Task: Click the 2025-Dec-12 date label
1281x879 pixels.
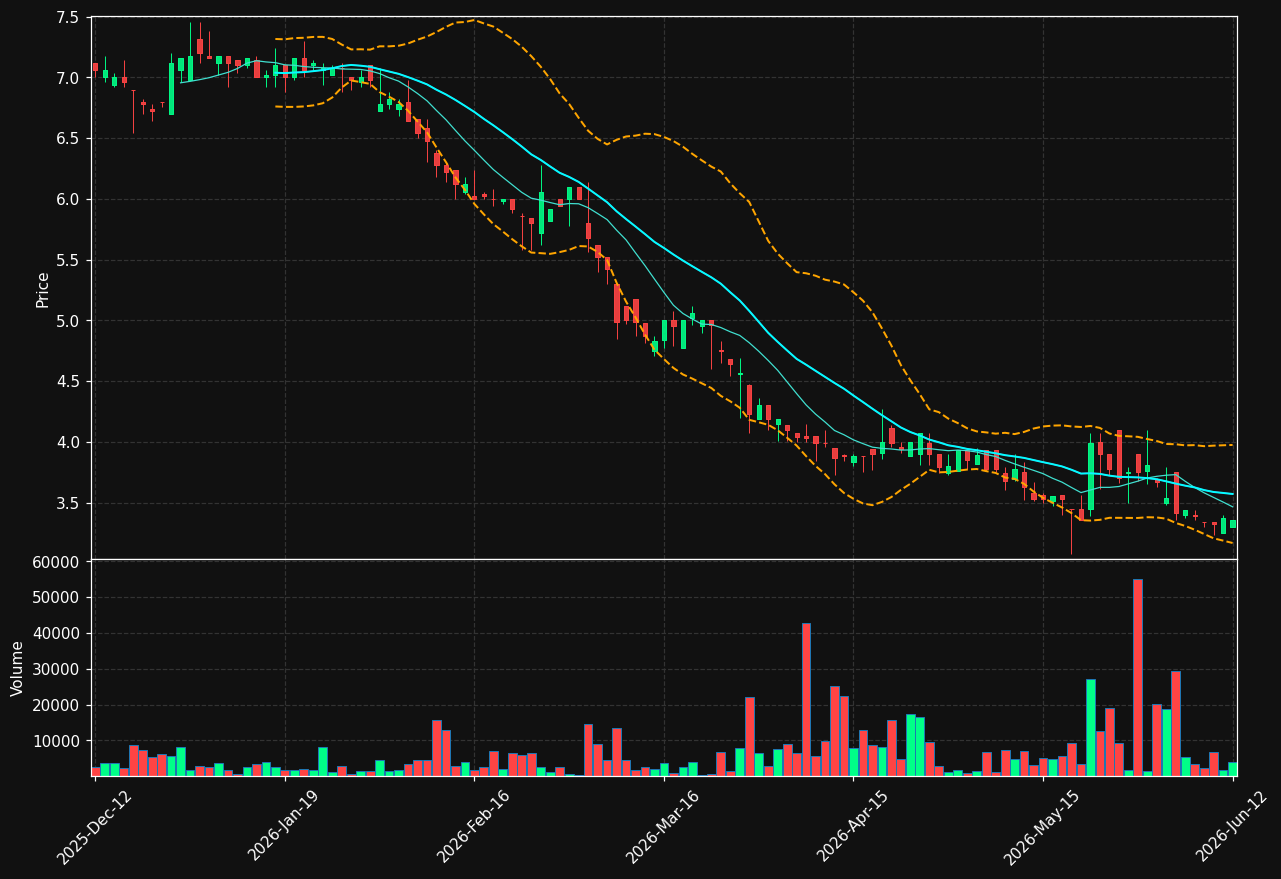Action: click(95, 827)
